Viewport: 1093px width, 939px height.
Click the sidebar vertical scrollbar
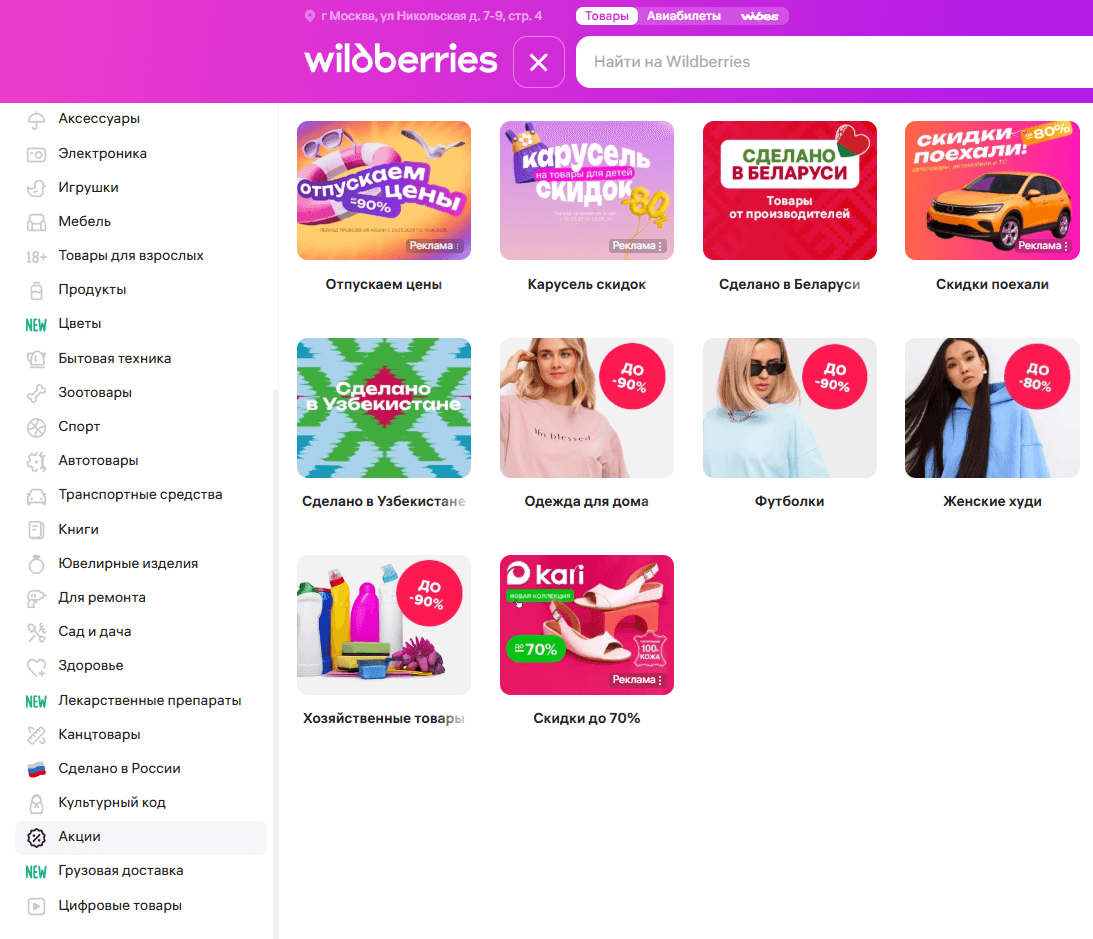(275, 662)
